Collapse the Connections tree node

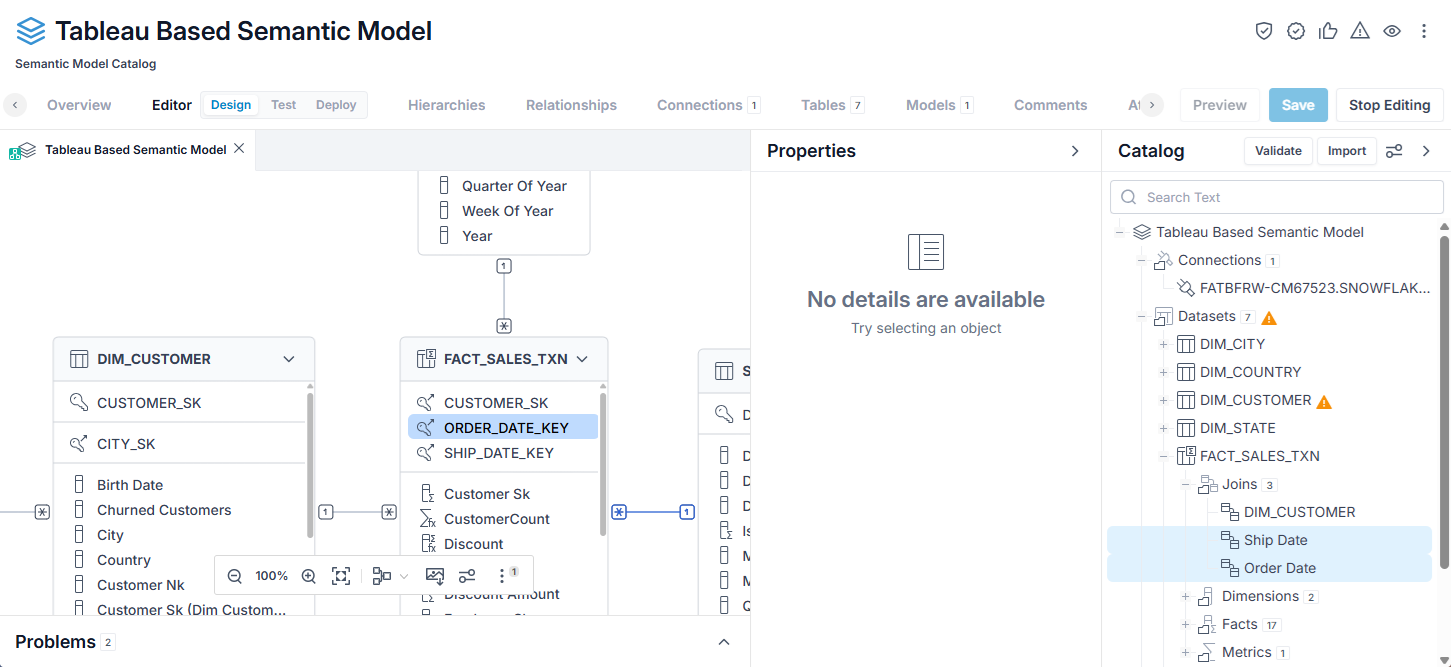pos(1141,260)
